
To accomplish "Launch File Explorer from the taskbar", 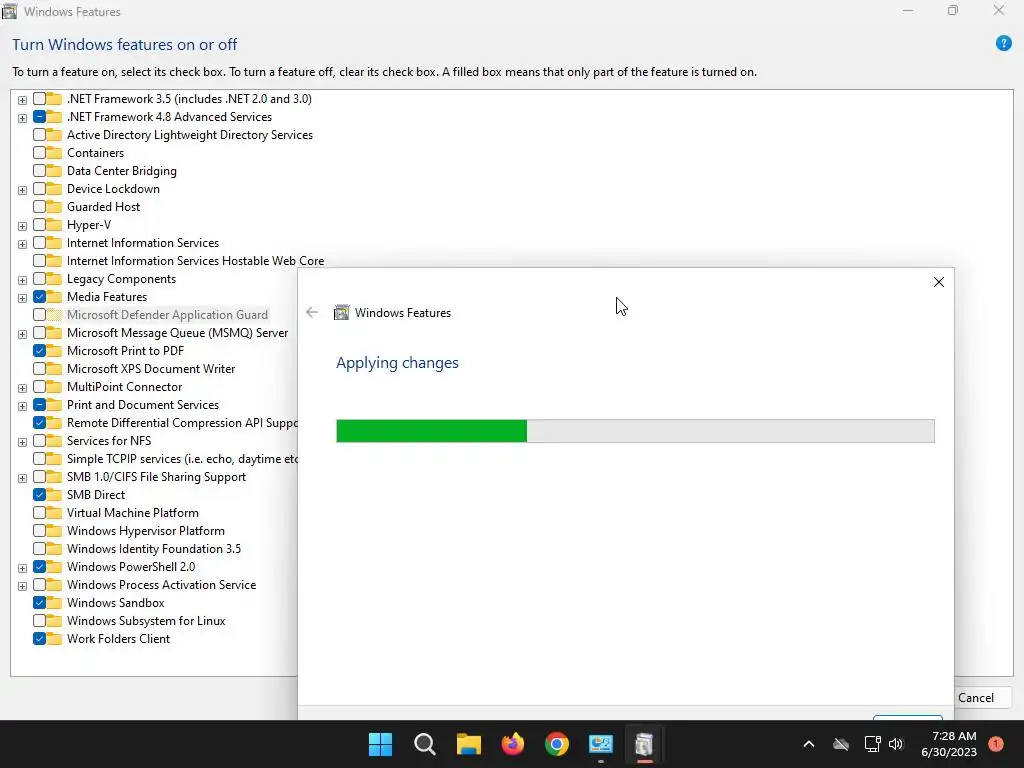I will 468,744.
